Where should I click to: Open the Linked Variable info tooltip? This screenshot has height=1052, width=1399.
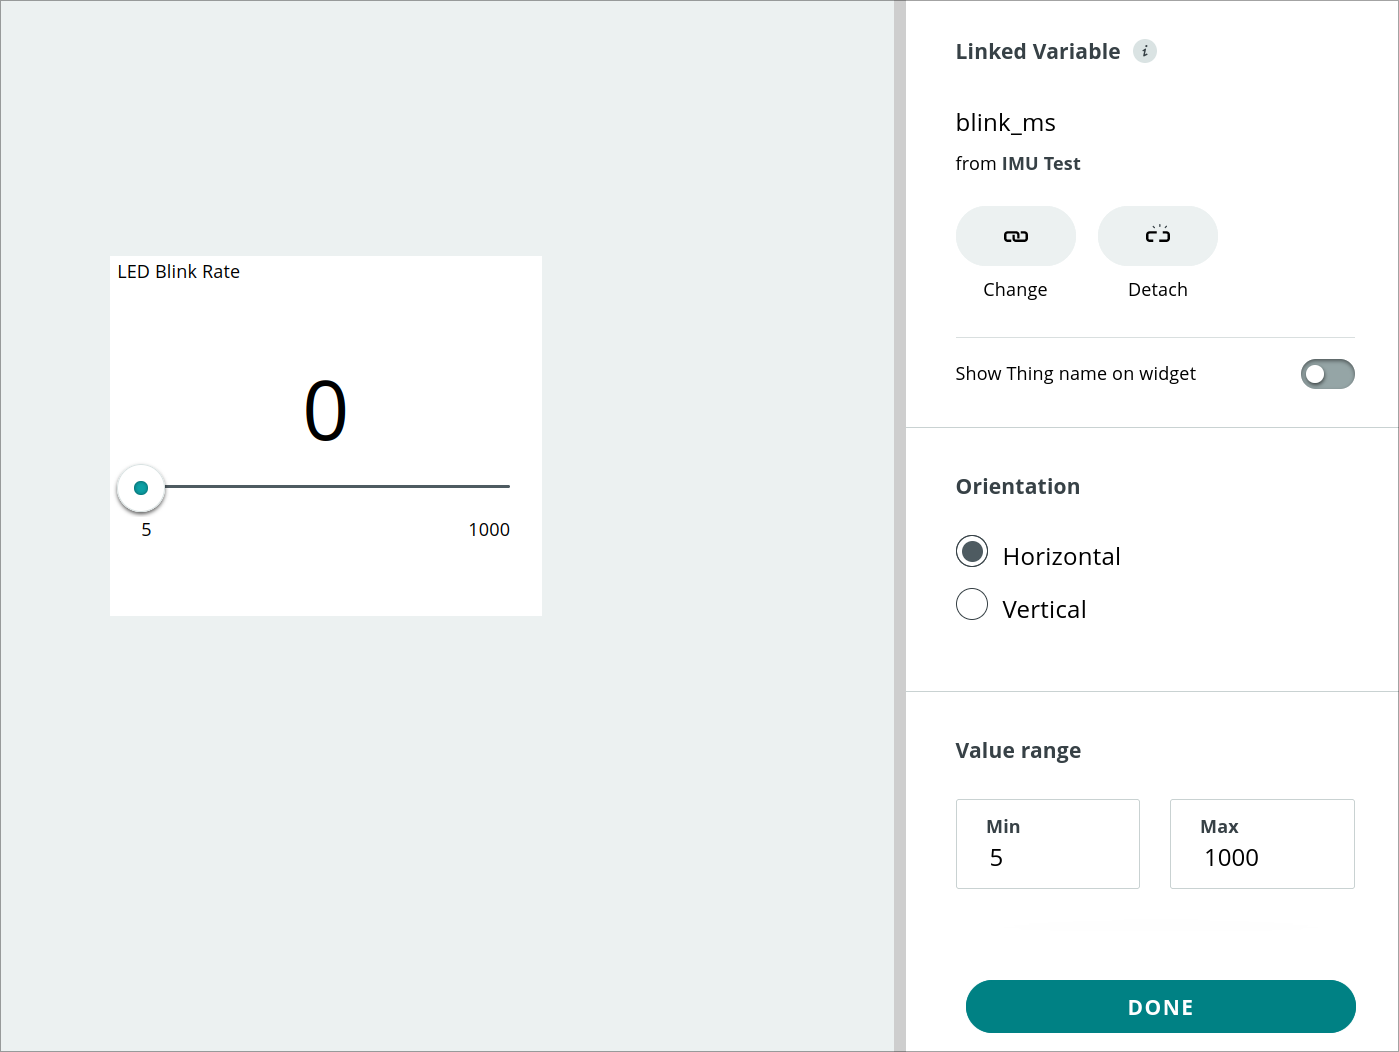pyautogui.click(x=1145, y=51)
